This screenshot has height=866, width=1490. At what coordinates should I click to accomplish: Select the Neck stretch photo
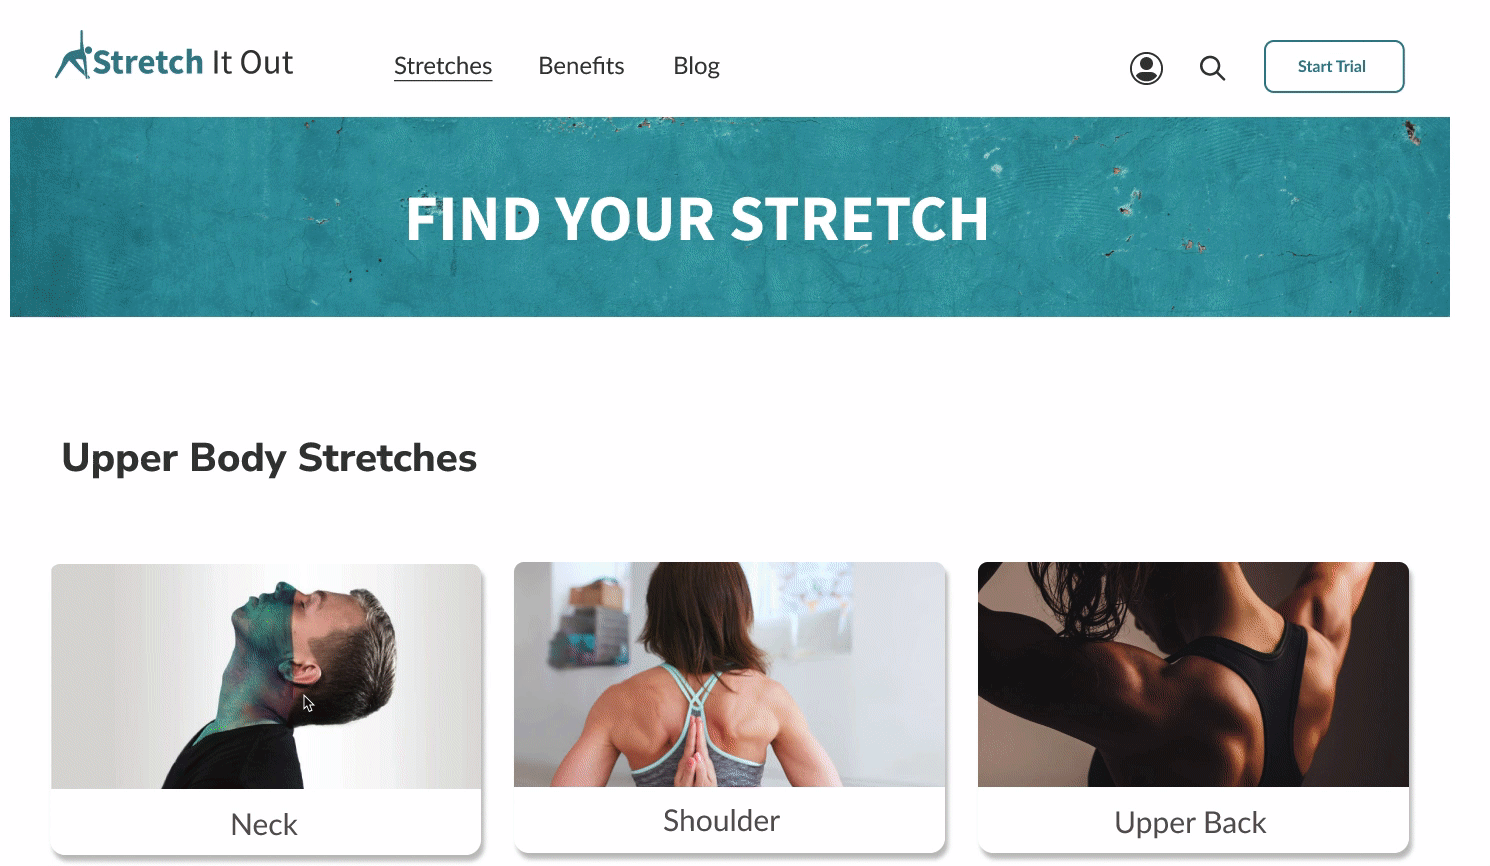266,676
